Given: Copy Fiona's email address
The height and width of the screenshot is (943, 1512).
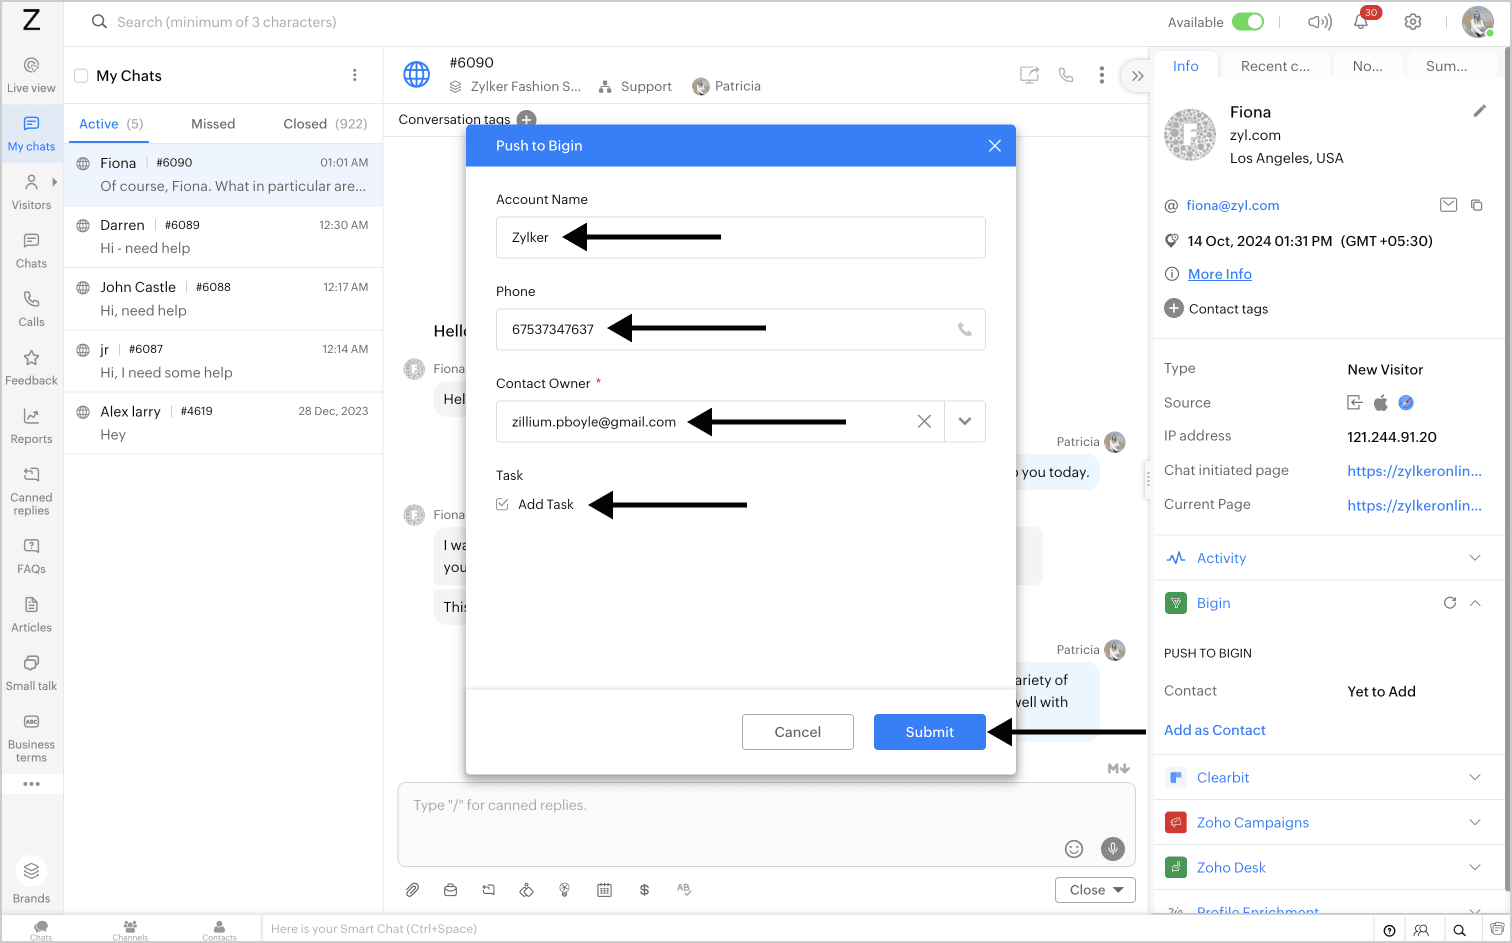Looking at the screenshot, I should point(1477,205).
